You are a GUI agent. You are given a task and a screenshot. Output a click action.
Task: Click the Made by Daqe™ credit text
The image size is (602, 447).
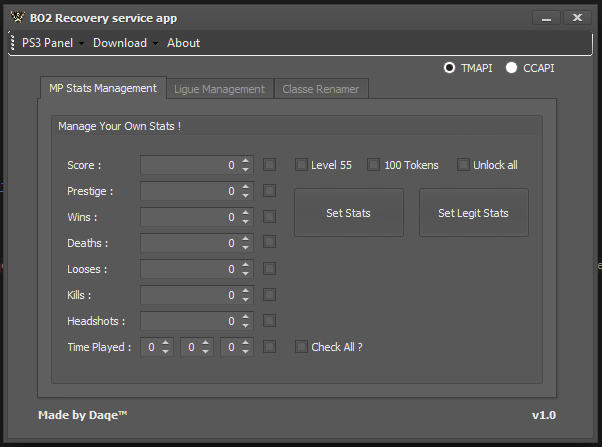point(83,415)
